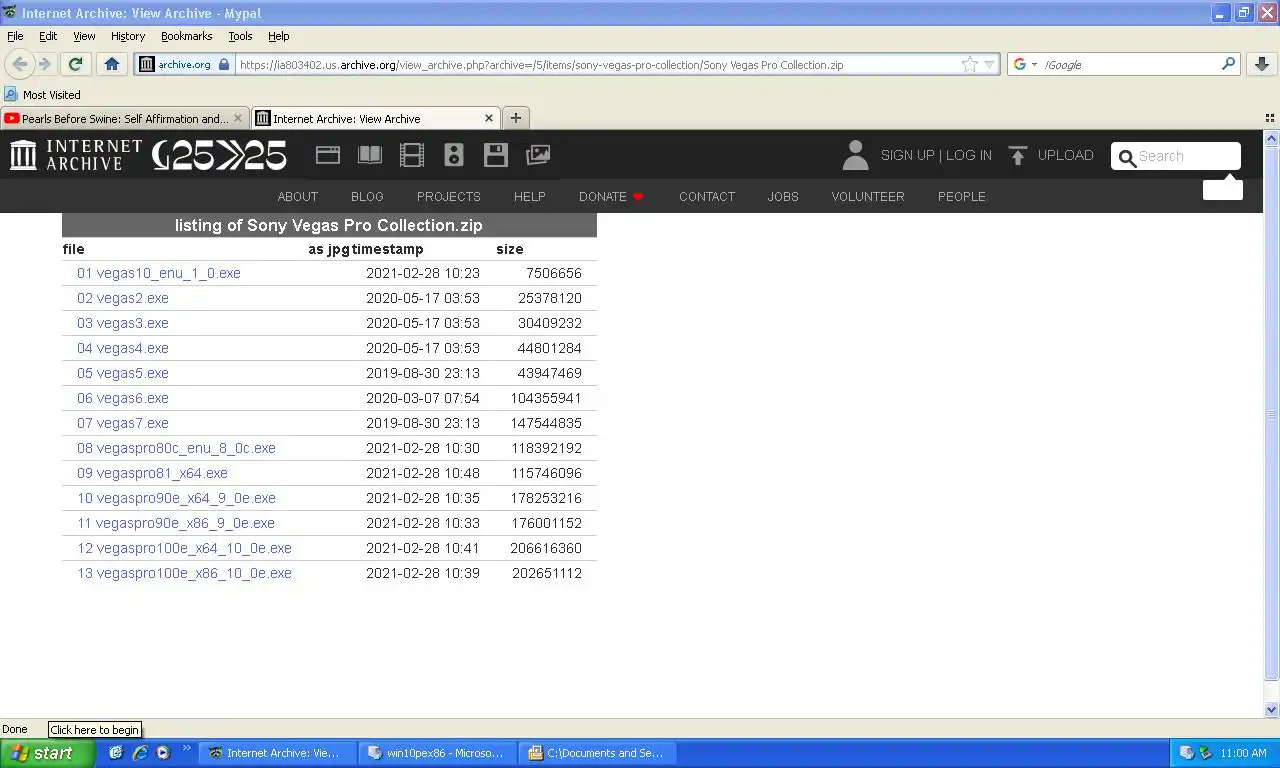The height and width of the screenshot is (768, 1280).
Task: Open the Most Visited bookmarks folder
Action: coord(42,95)
